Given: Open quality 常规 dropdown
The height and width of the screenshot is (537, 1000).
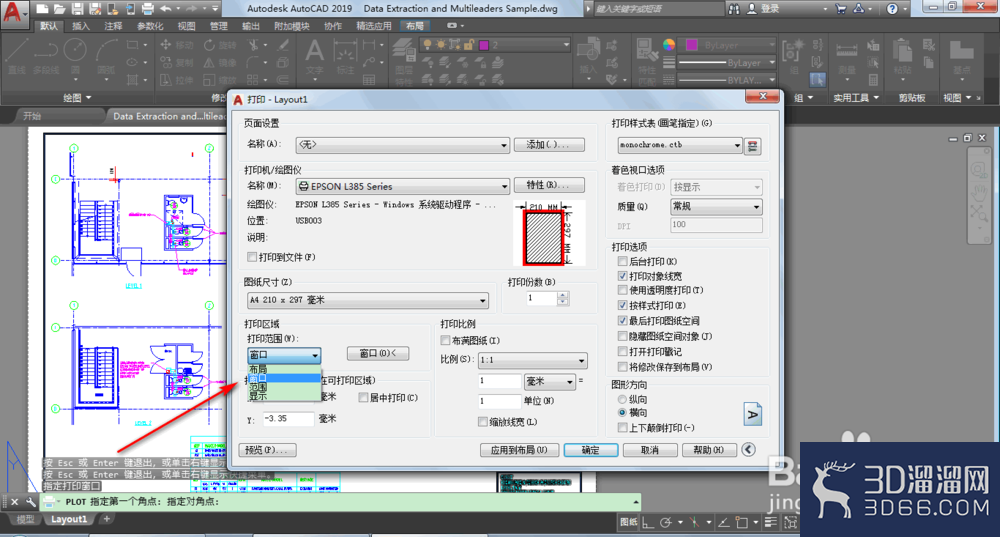Looking at the screenshot, I should pos(716,207).
